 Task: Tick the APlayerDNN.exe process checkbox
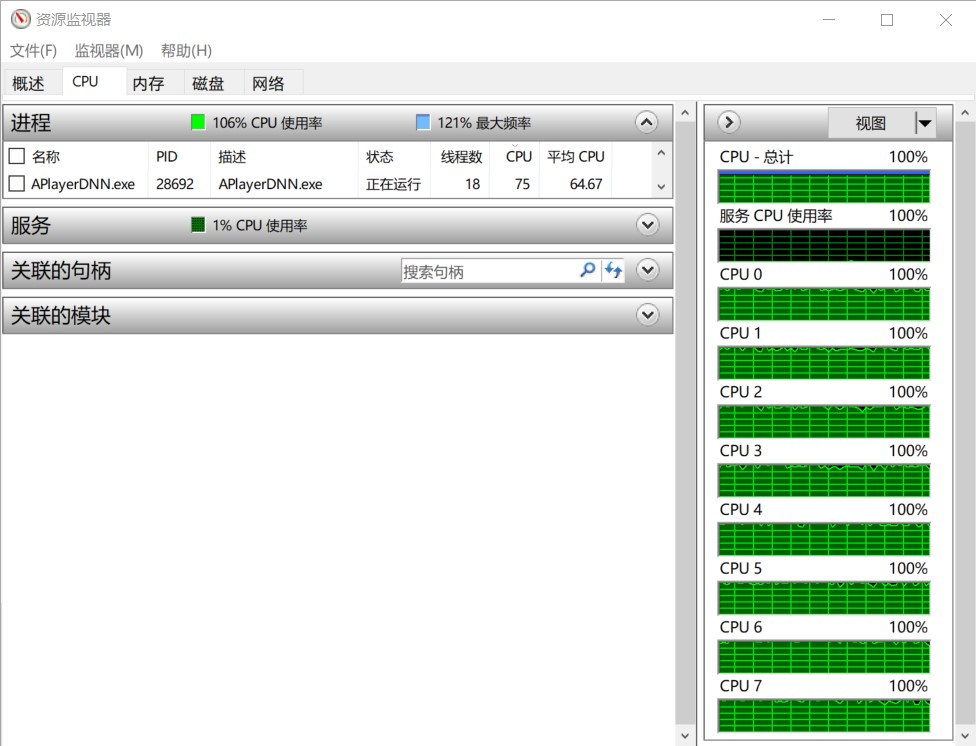(x=16, y=184)
